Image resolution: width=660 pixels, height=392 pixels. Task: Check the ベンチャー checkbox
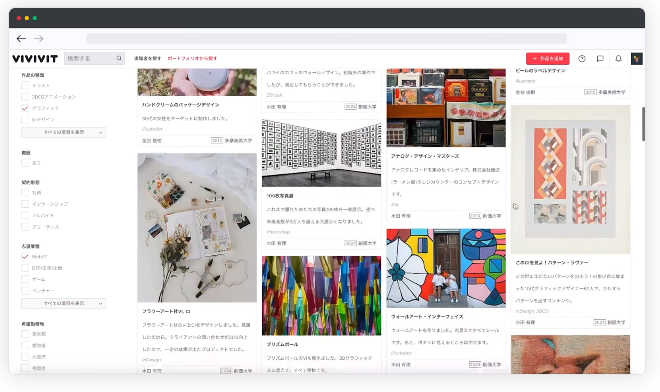point(25,291)
